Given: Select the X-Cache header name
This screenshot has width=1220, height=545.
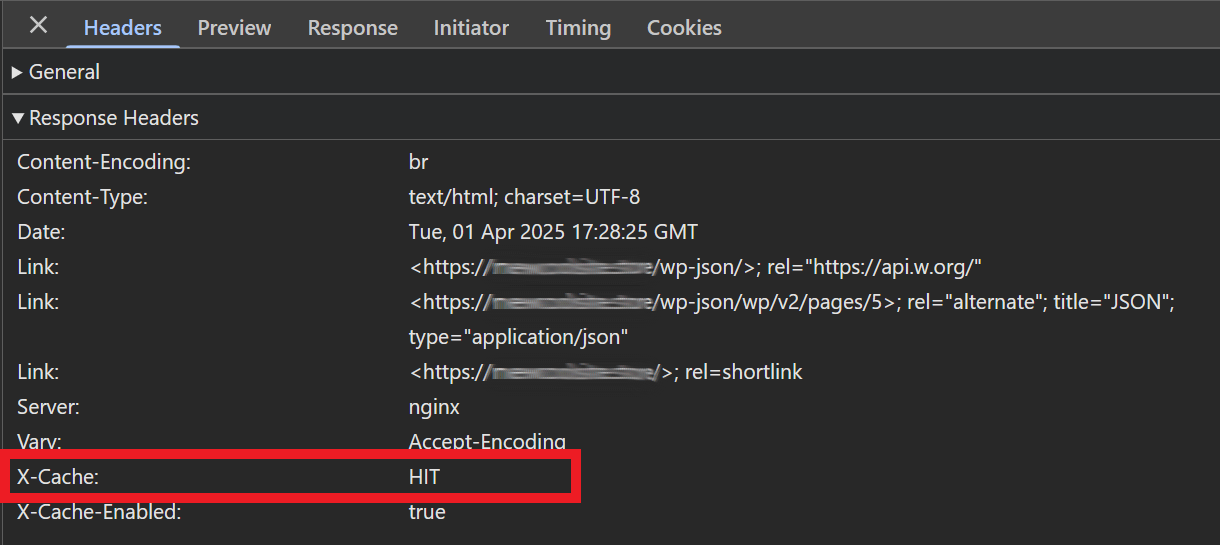Looking at the screenshot, I should coord(57,477).
